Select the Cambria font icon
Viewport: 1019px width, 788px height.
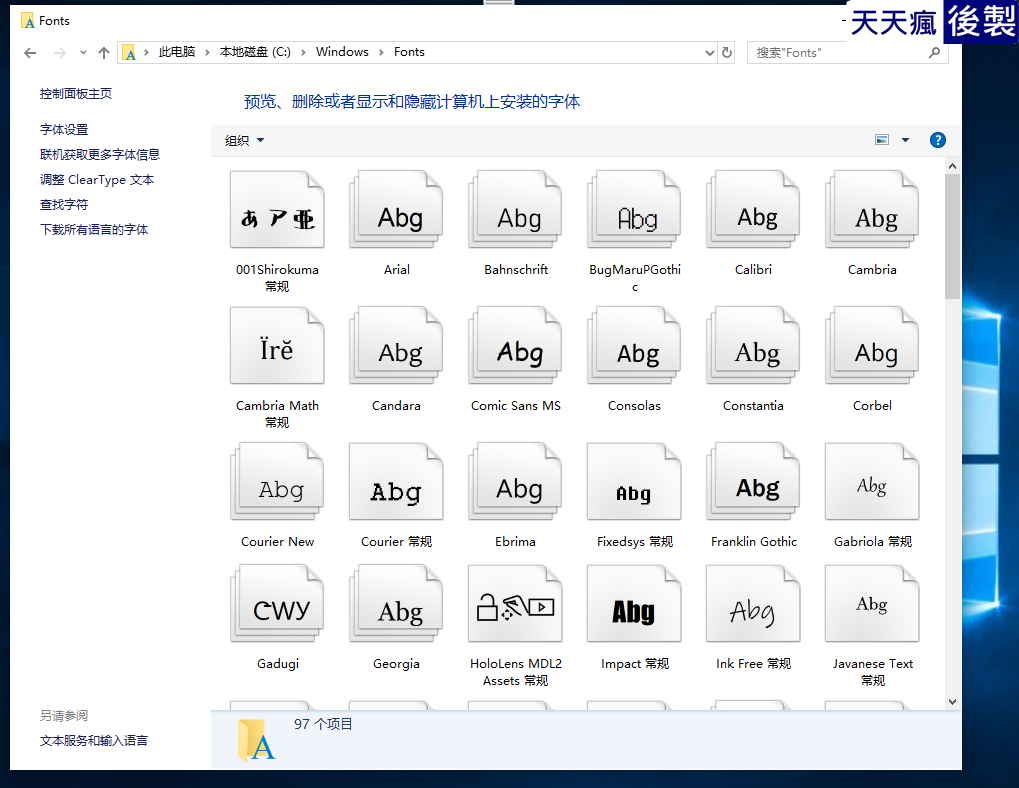[x=871, y=209]
